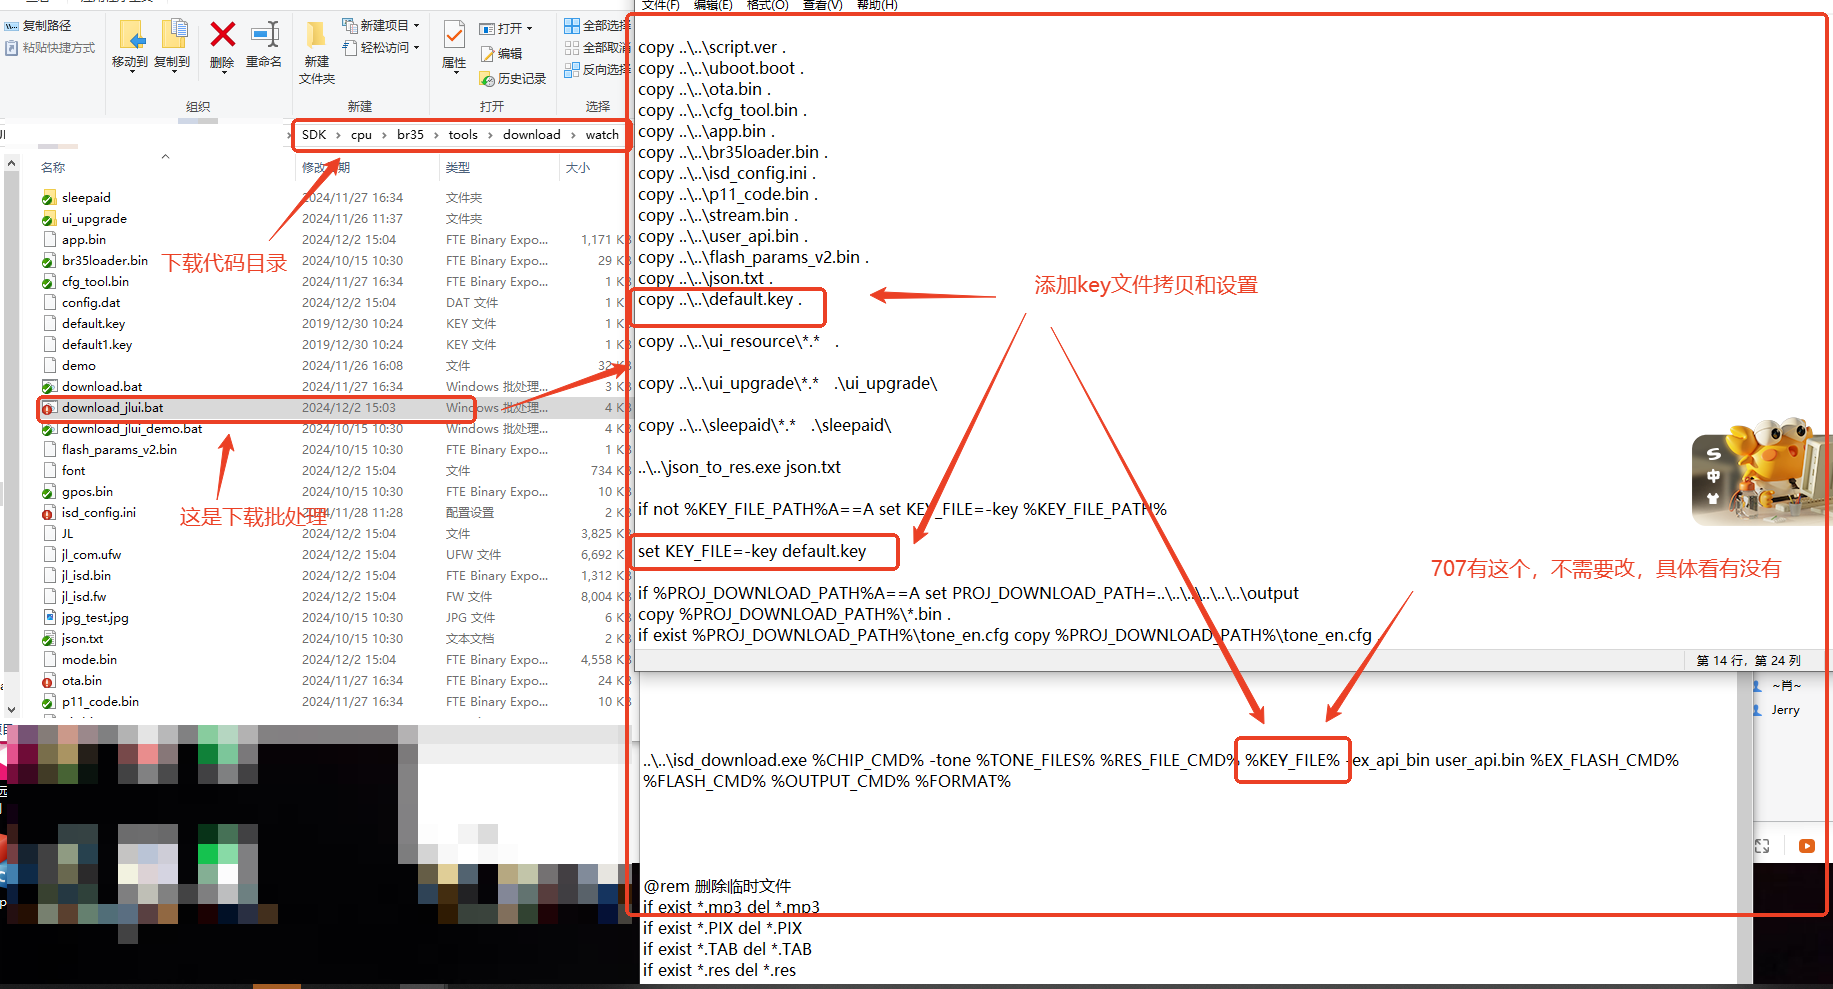Click the orange play icon at bottom right
This screenshot has height=989, width=1833.
(x=1806, y=846)
